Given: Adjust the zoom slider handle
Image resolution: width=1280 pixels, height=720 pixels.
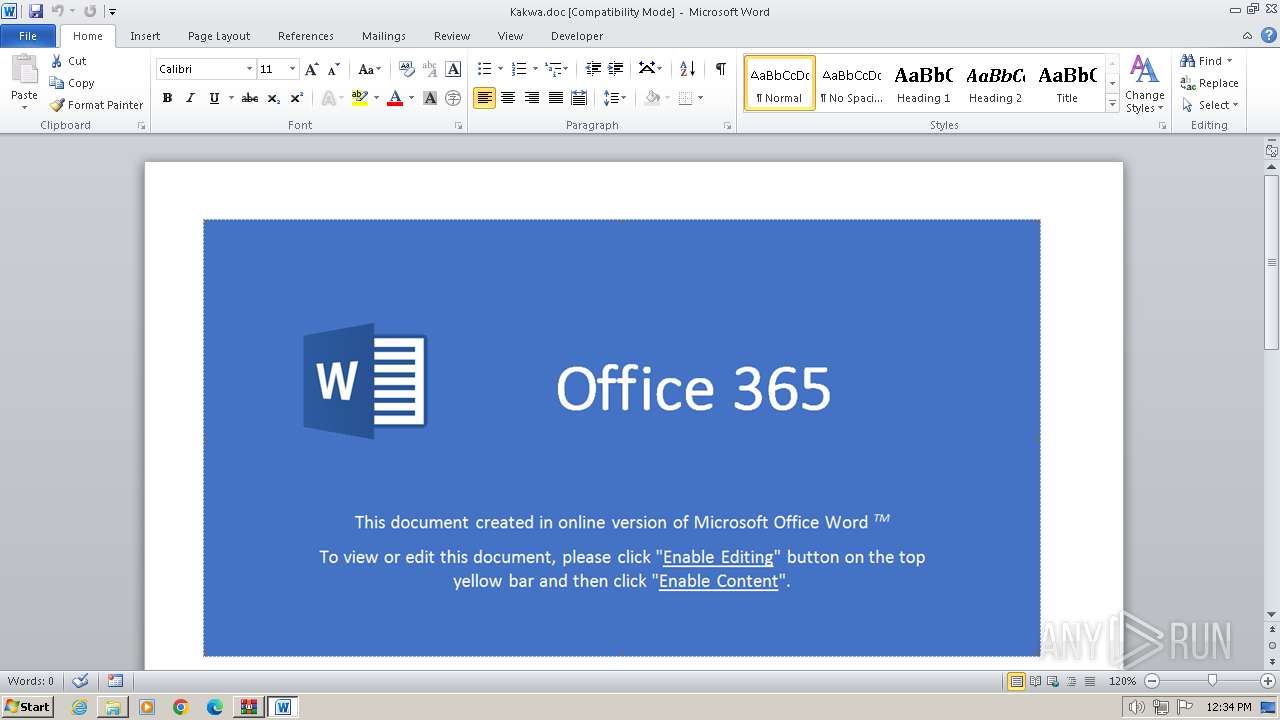Looking at the screenshot, I should pos(1212,681).
